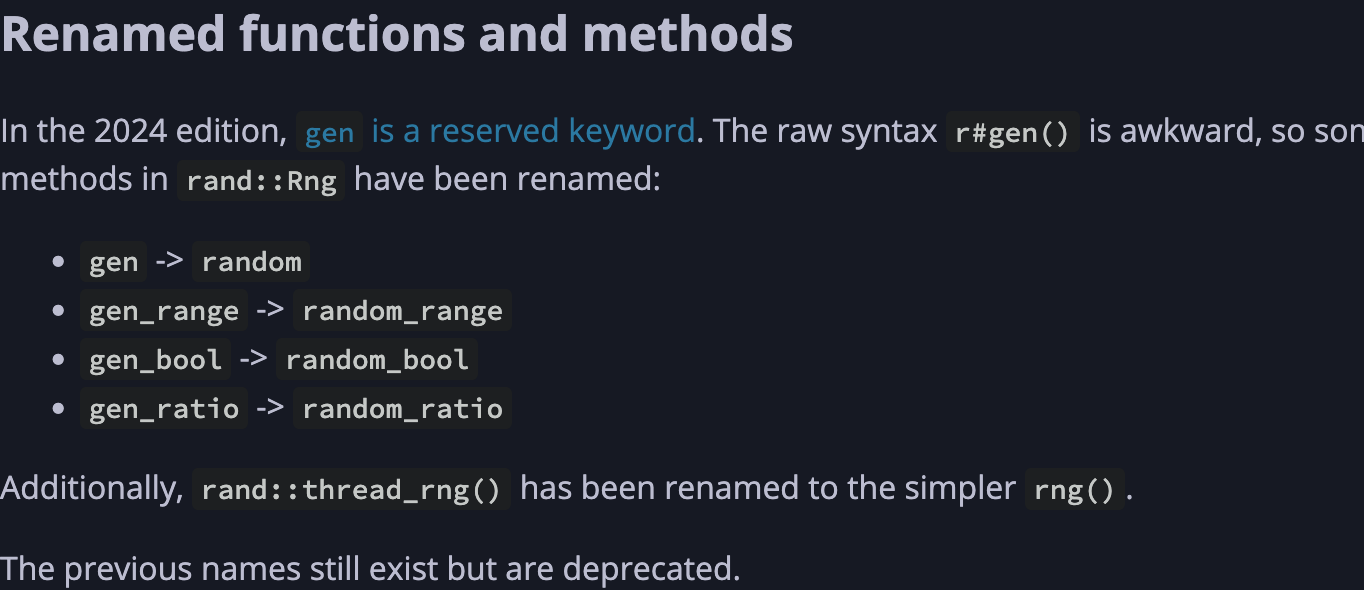Click the "have been renamed:" text
Viewport: 1364px width, 590px height.
pos(507,182)
